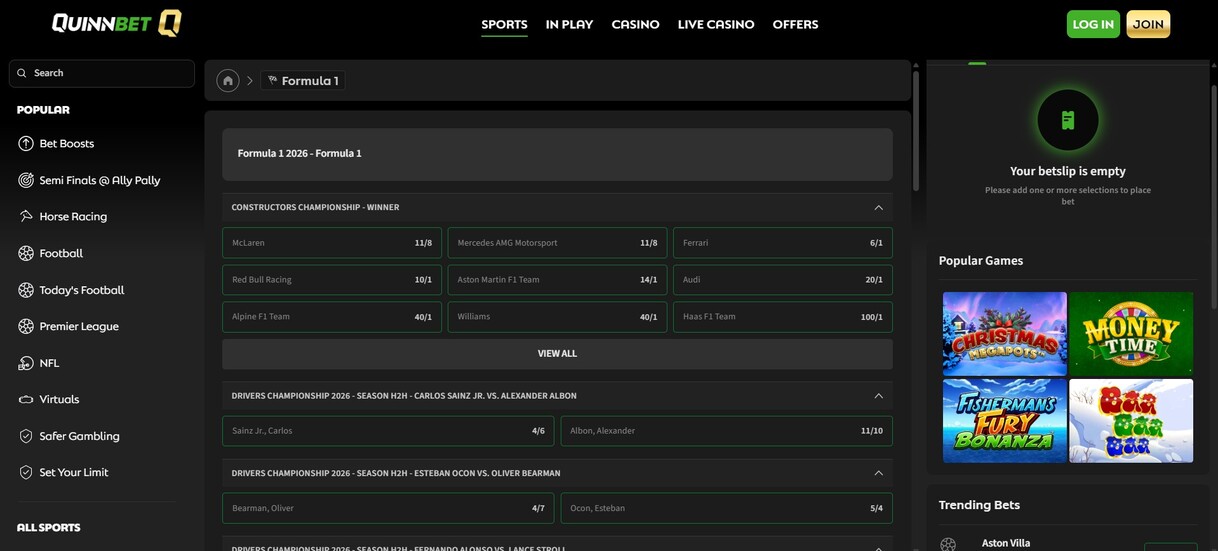
Task: Click the Semi Finals darts icon
Action: pos(26,180)
